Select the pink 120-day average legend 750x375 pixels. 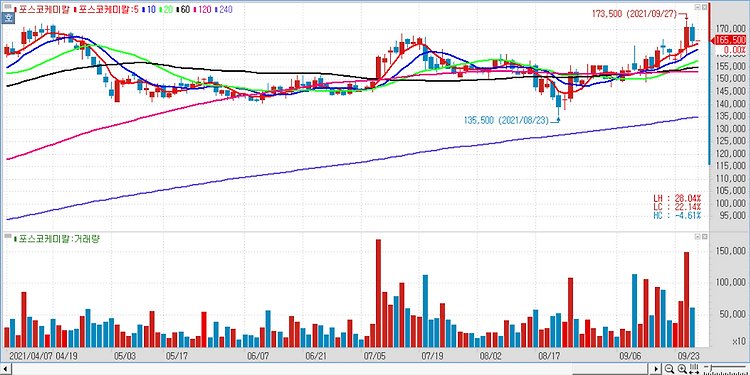click(x=203, y=10)
